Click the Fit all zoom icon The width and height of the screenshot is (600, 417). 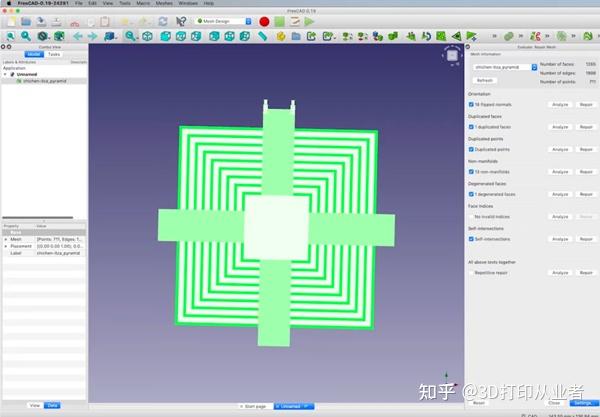coord(10,36)
